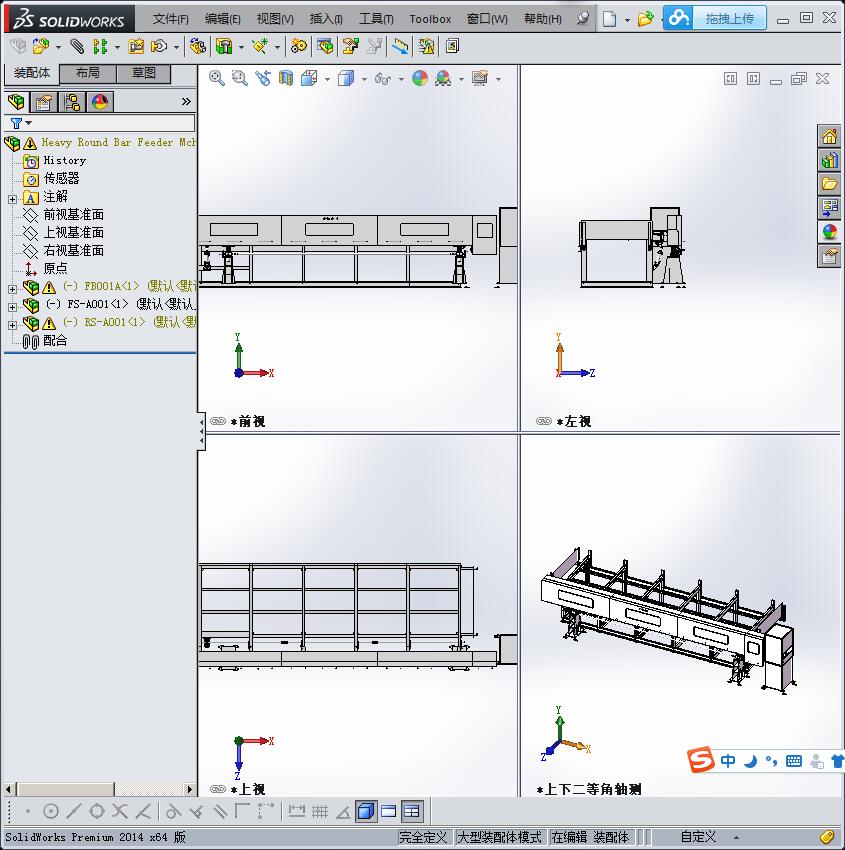Open the 文件(F) menu
Viewport: 845px width, 850px height.
pyautogui.click(x=171, y=19)
